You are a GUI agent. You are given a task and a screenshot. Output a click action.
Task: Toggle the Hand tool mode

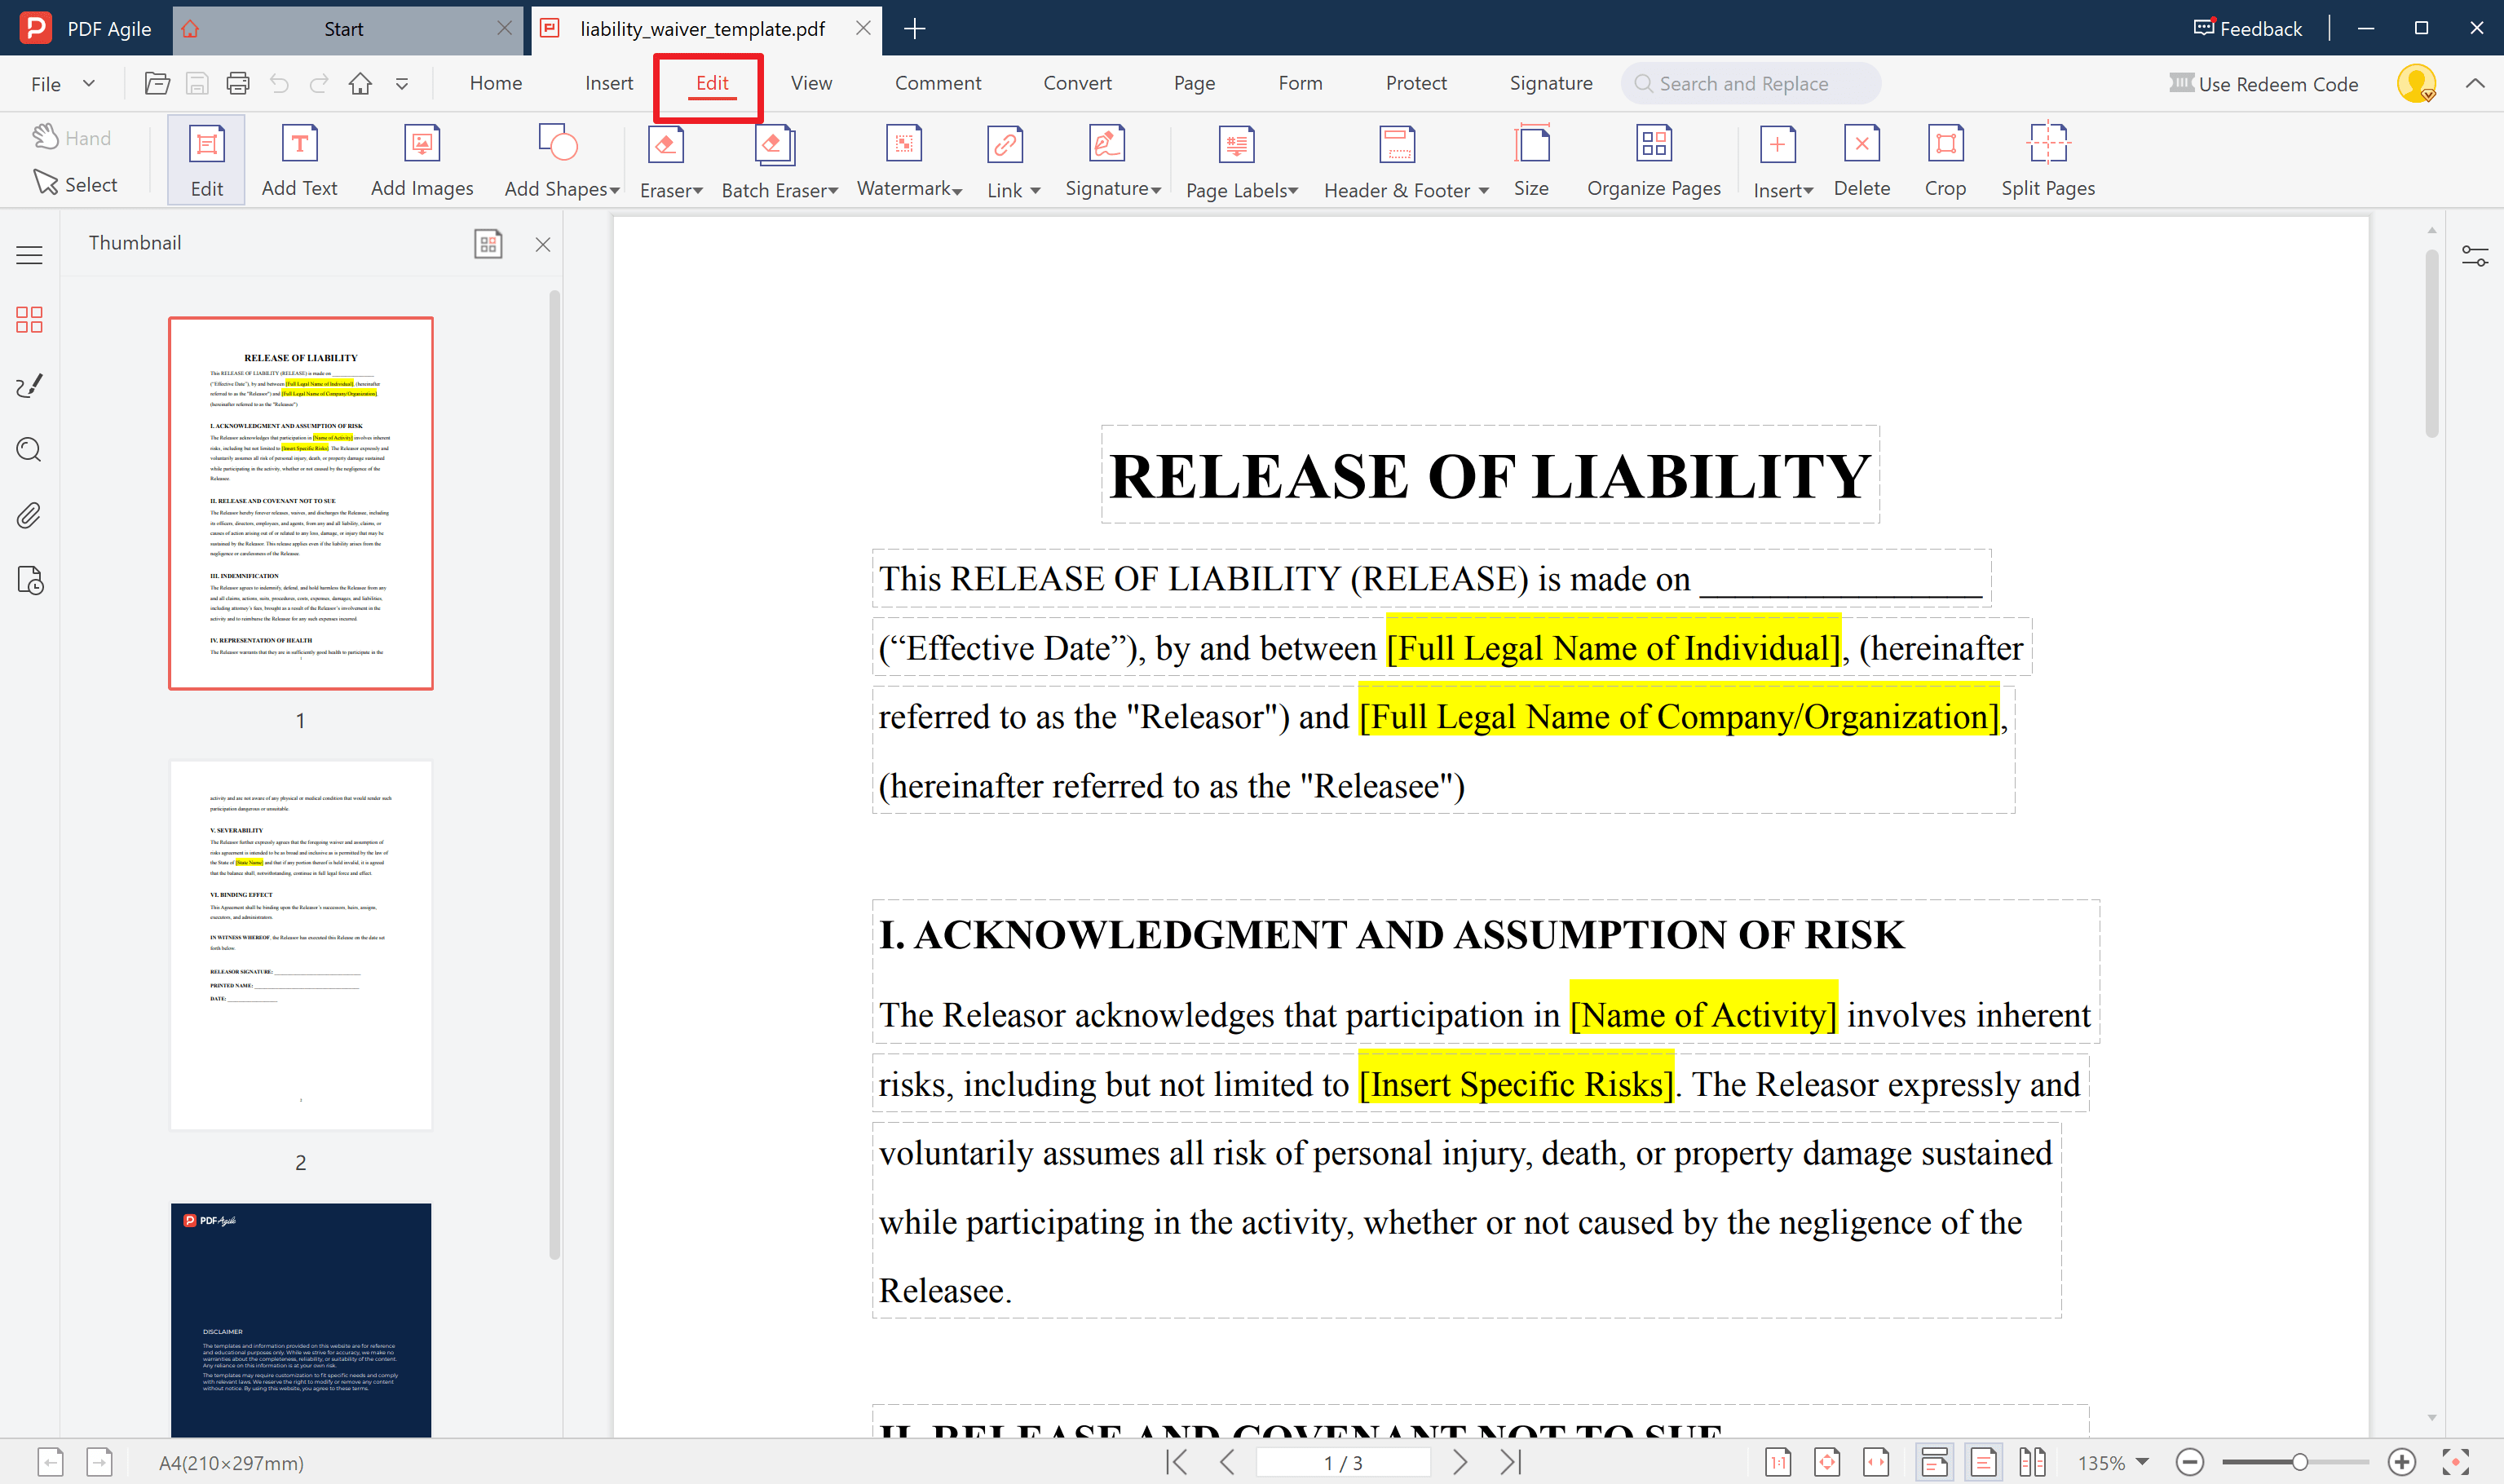[71, 138]
